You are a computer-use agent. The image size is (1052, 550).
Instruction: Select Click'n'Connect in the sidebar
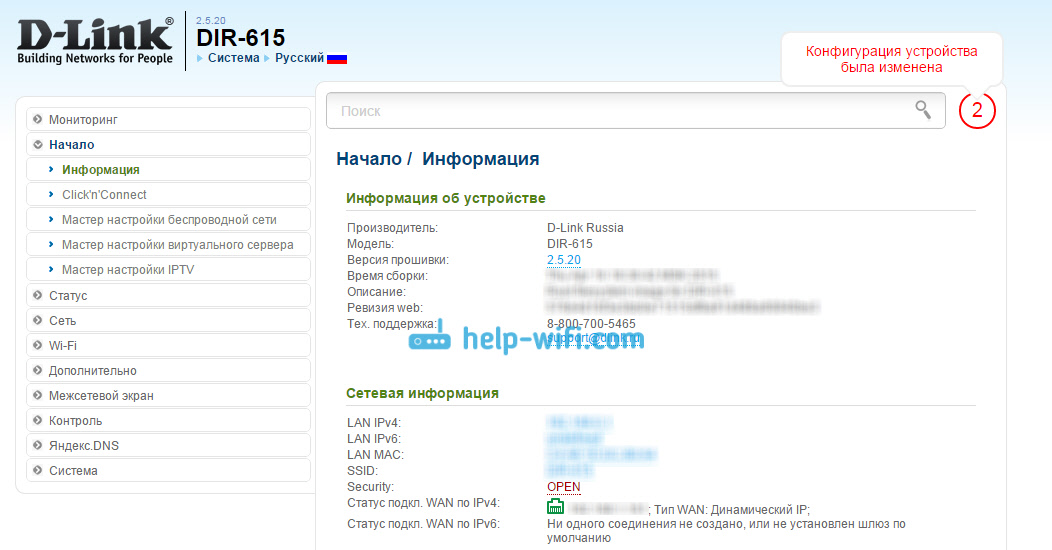point(104,195)
